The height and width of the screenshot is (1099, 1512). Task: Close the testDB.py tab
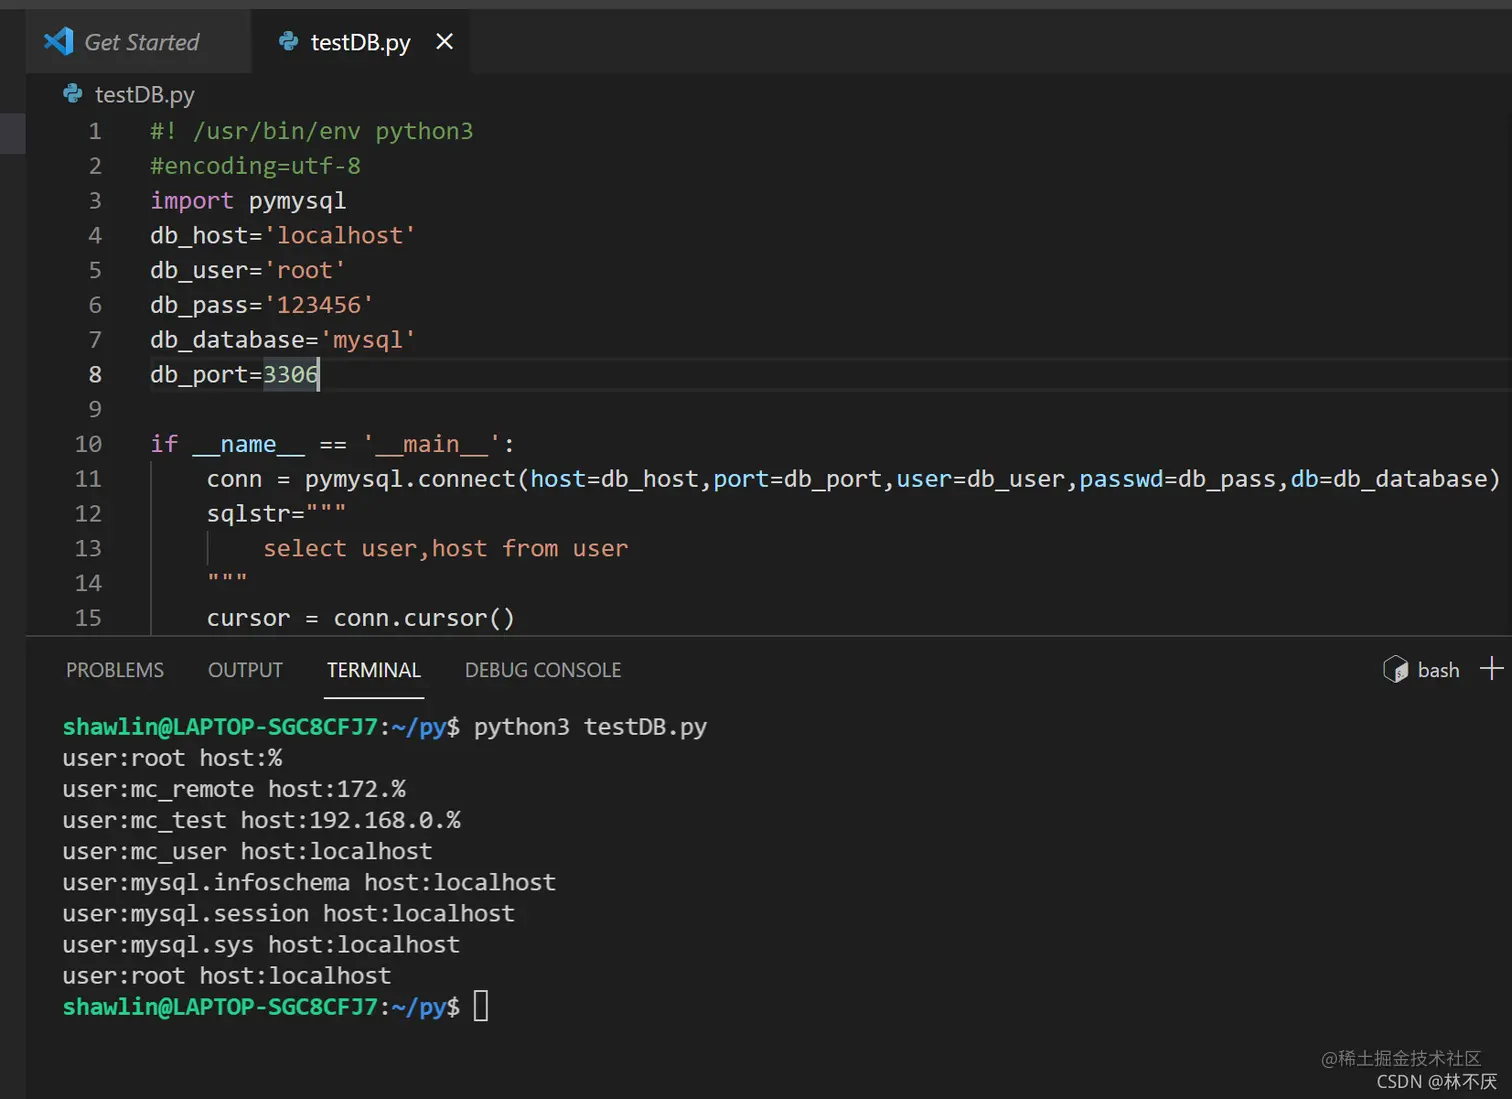(x=445, y=42)
